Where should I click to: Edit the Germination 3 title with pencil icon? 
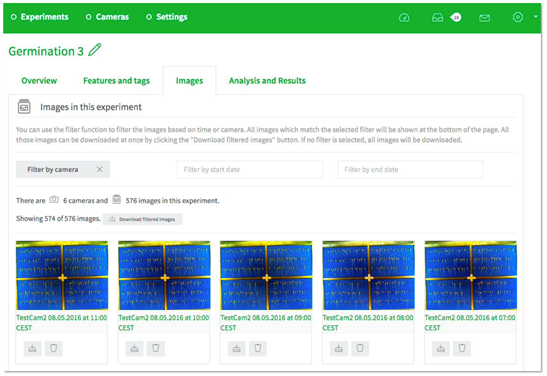[x=95, y=50]
